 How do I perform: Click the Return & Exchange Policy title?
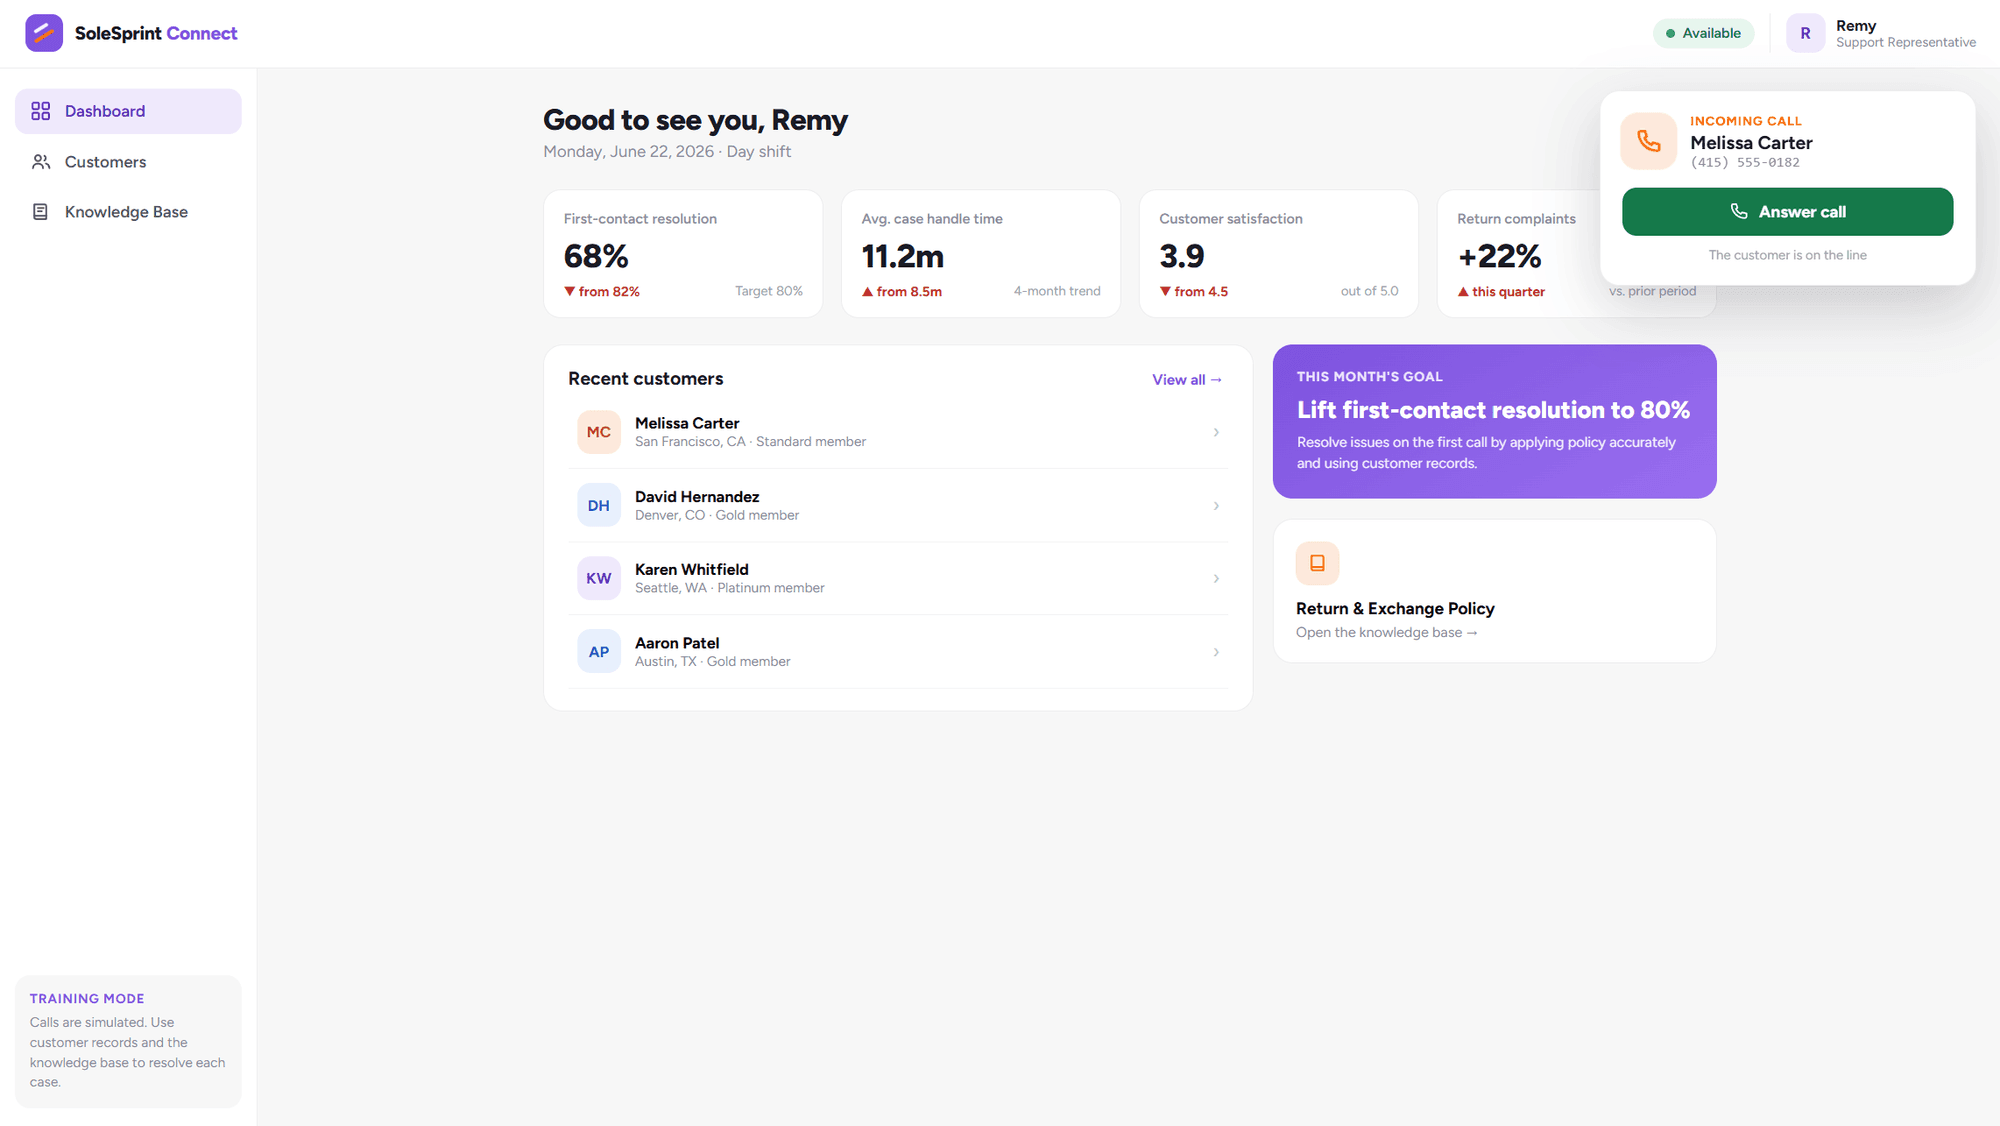(x=1395, y=609)
